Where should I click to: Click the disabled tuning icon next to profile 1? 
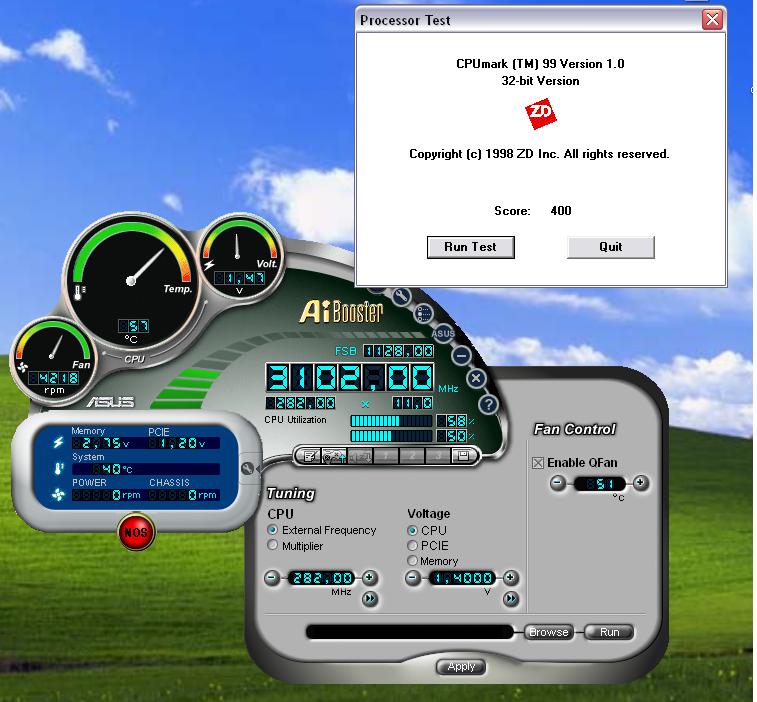coord(360,456)
